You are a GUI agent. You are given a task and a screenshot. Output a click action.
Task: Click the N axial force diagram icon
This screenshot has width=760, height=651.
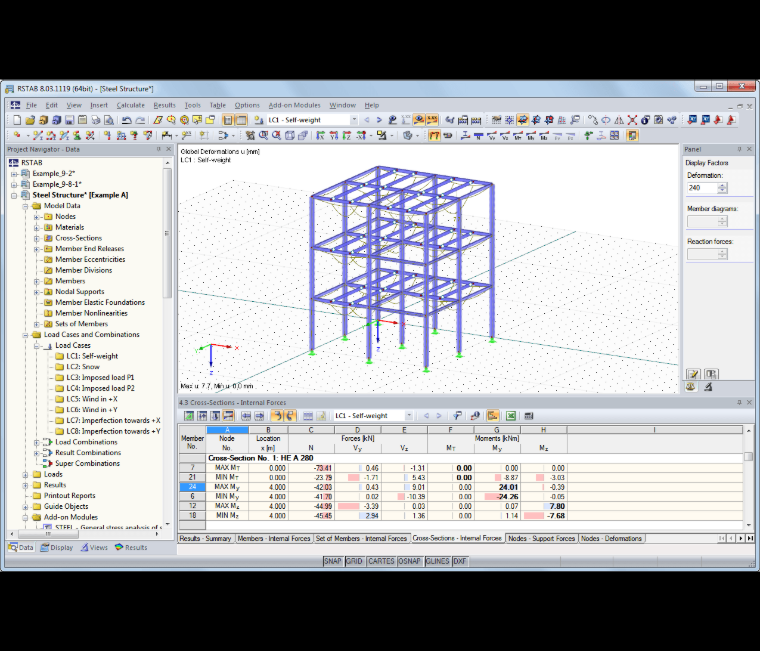pyautogui.click(x=478, y=136)
